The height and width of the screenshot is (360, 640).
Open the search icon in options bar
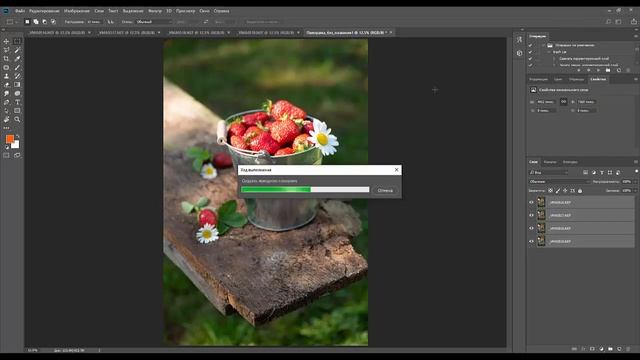609,22
